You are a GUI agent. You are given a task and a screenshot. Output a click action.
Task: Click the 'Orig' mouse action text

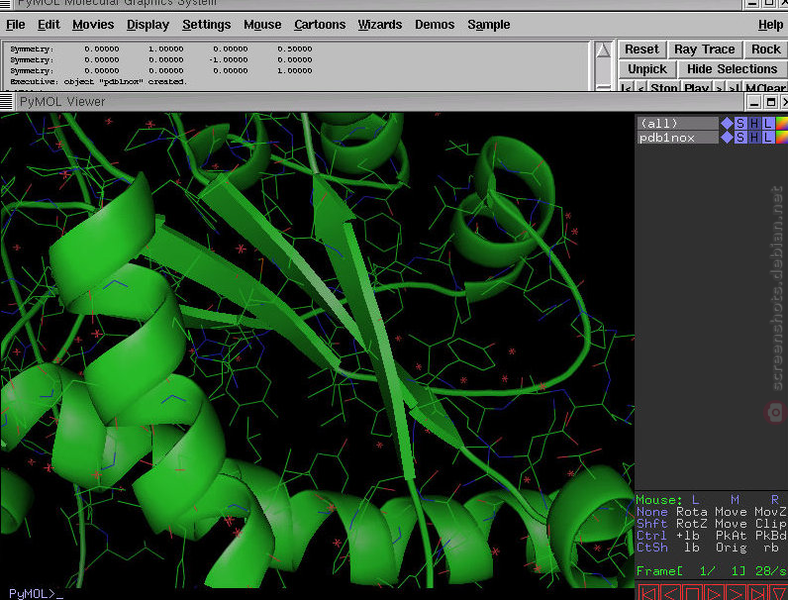731,548
